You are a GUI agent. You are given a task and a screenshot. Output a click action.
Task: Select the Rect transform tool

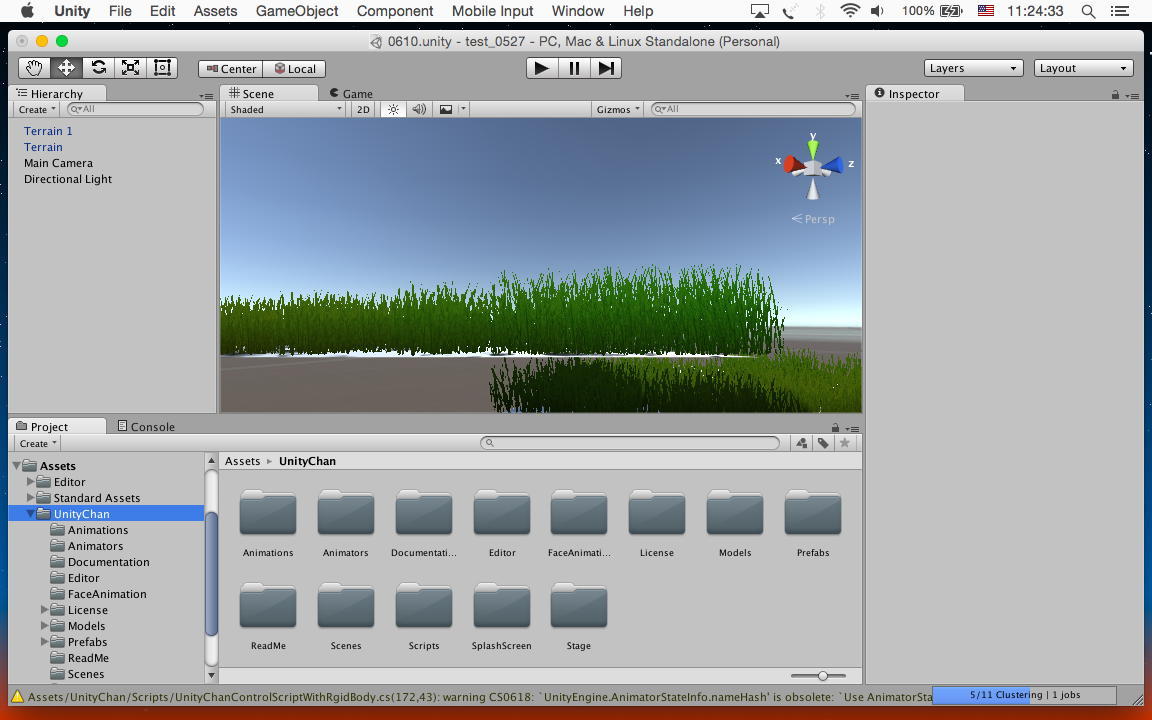coord(162,68)
